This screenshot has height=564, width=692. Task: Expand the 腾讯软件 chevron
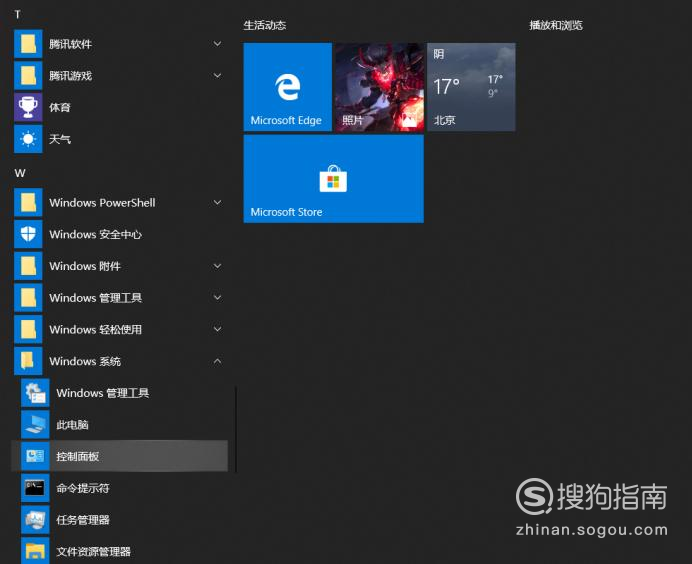coord(218,44)
